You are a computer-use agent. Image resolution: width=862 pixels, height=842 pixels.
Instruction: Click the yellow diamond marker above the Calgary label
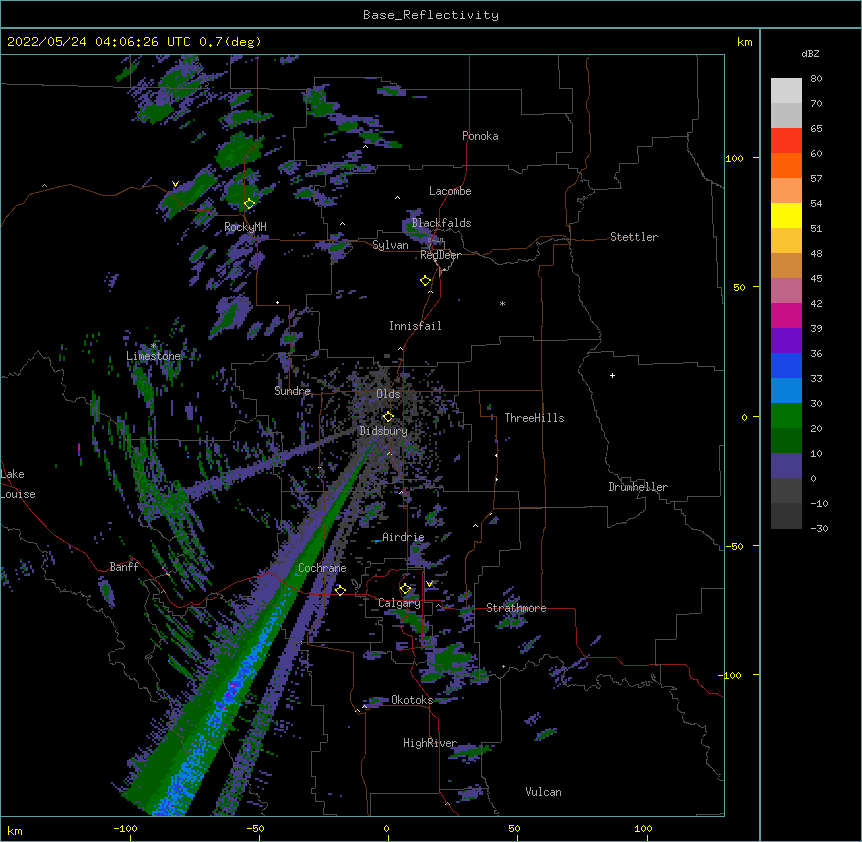[x=405, y=589]
